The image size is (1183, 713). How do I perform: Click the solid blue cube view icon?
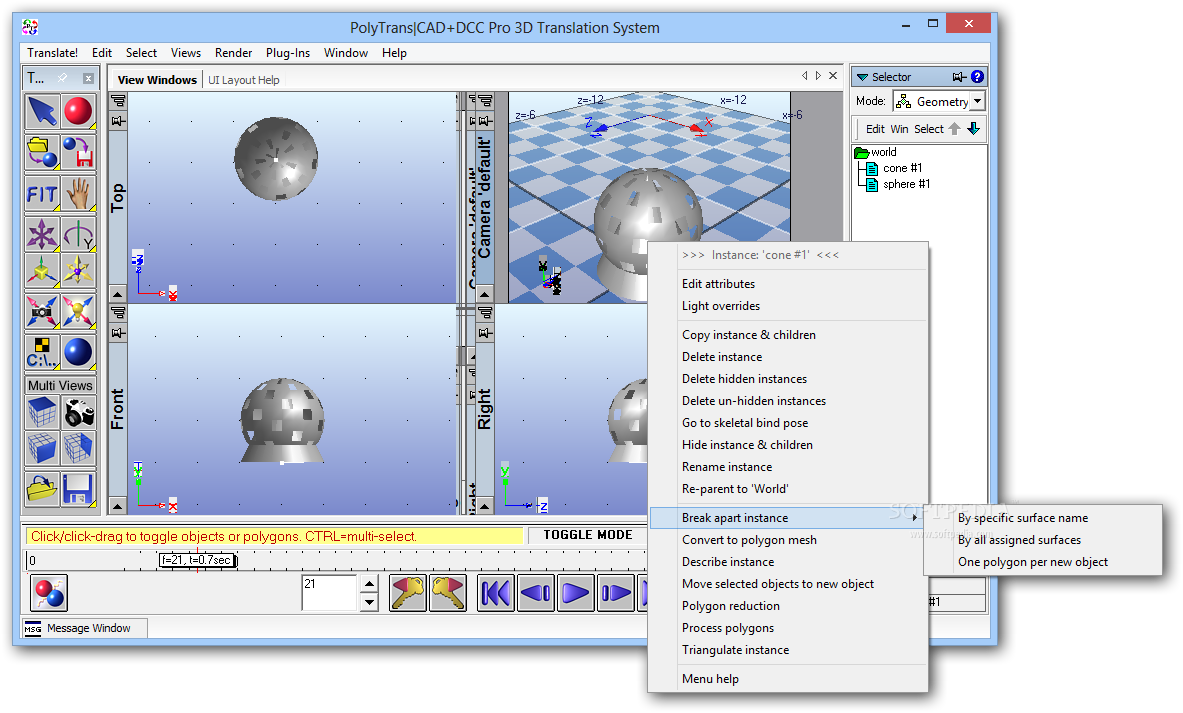click(42, 413)
